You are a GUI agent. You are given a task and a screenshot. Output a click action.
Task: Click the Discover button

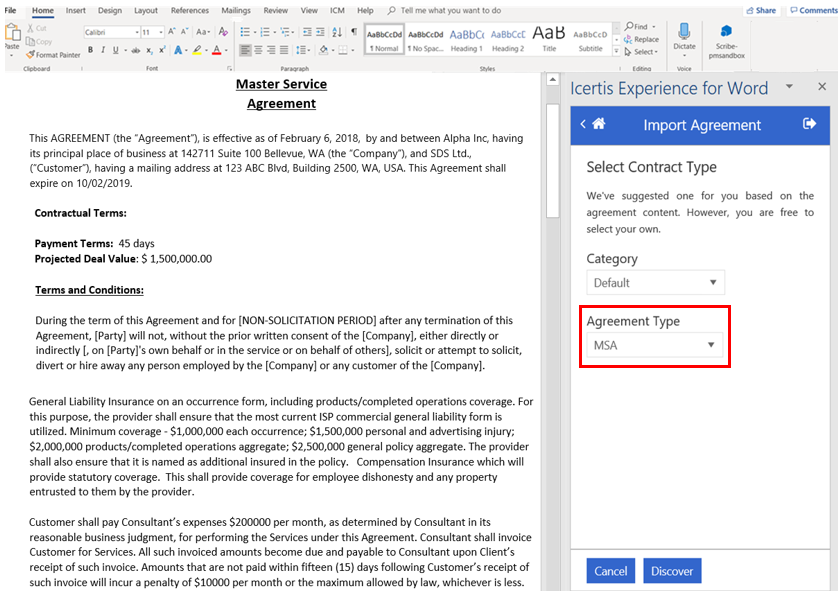(x=671, y=571)
